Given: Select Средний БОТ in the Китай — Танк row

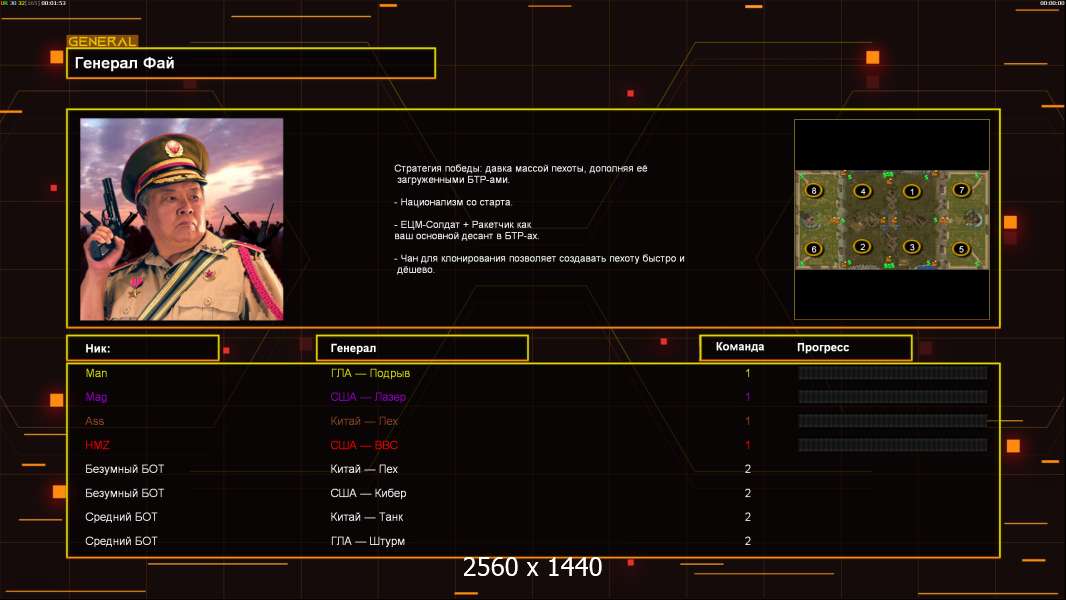Looking at the screenshot, I should [121, 517].
